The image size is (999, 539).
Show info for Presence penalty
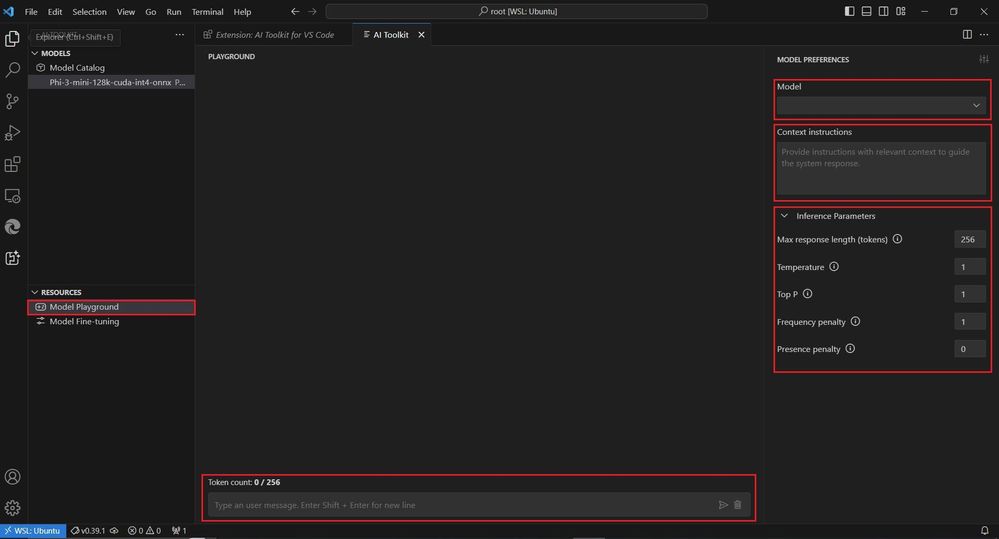(x=850, y=349)
